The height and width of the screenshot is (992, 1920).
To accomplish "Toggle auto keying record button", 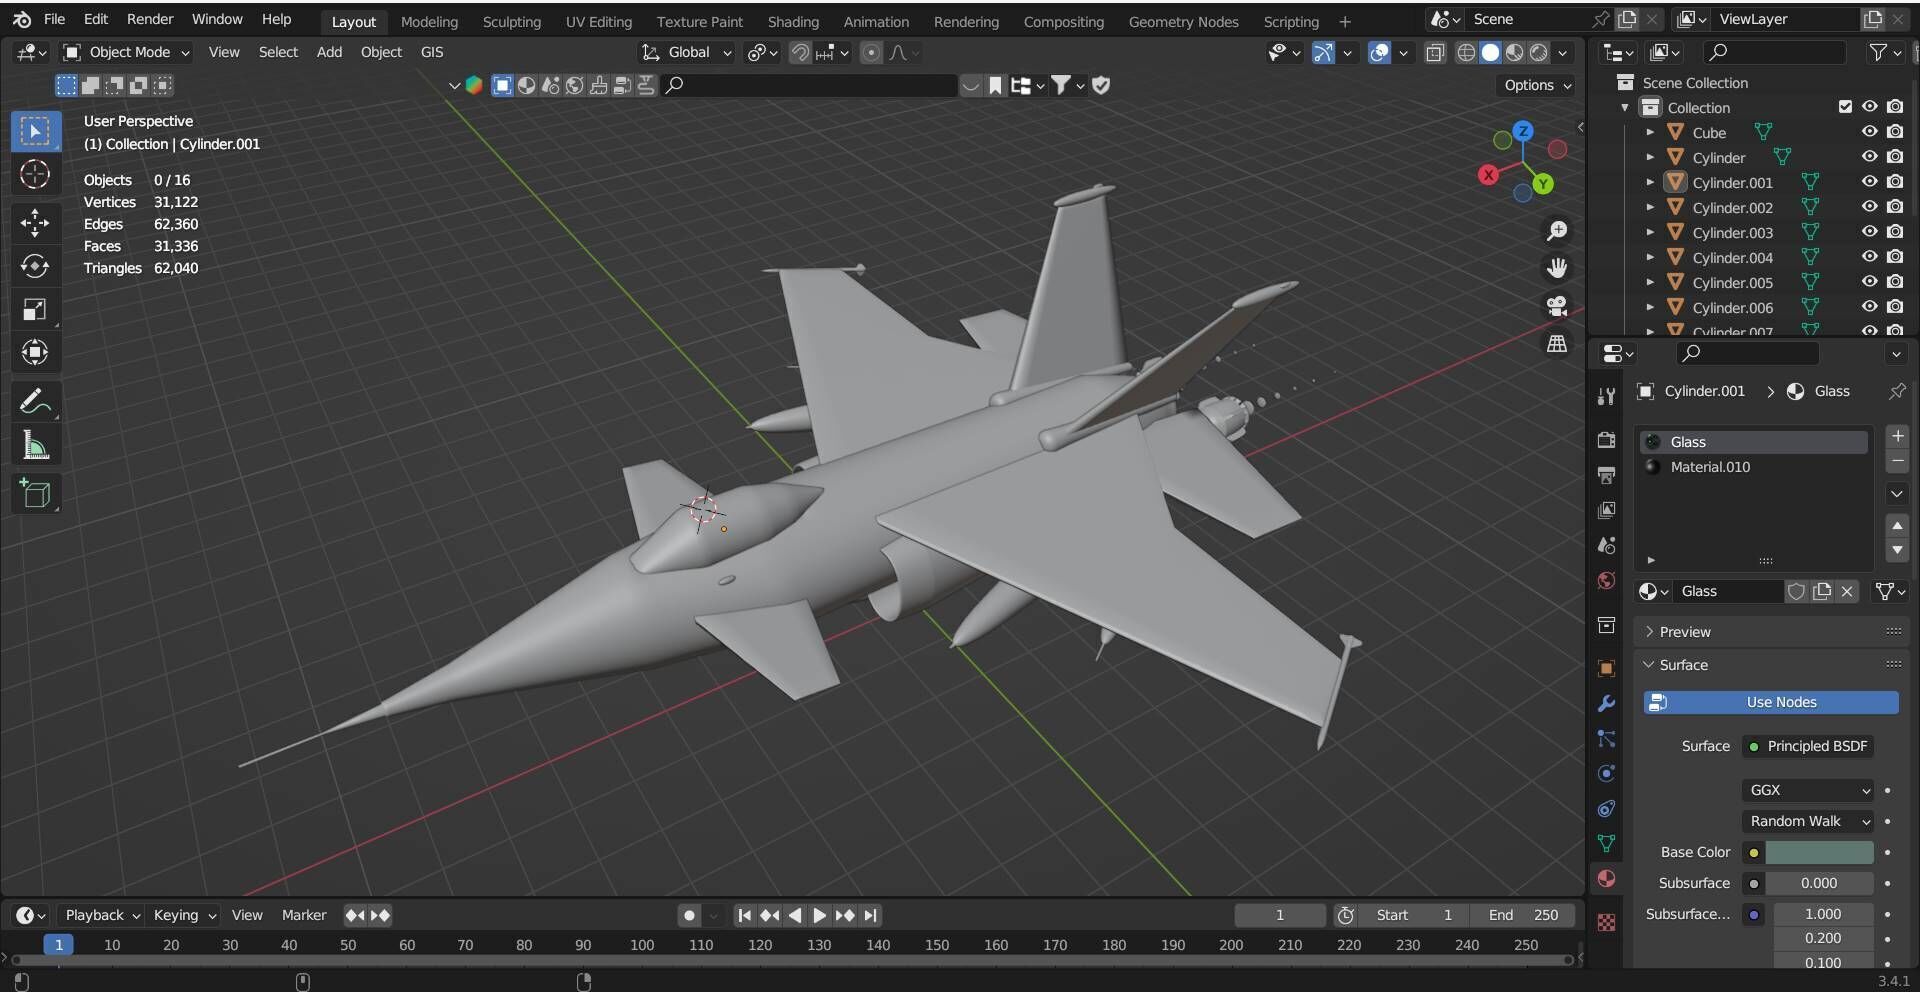I will (688, 915).
